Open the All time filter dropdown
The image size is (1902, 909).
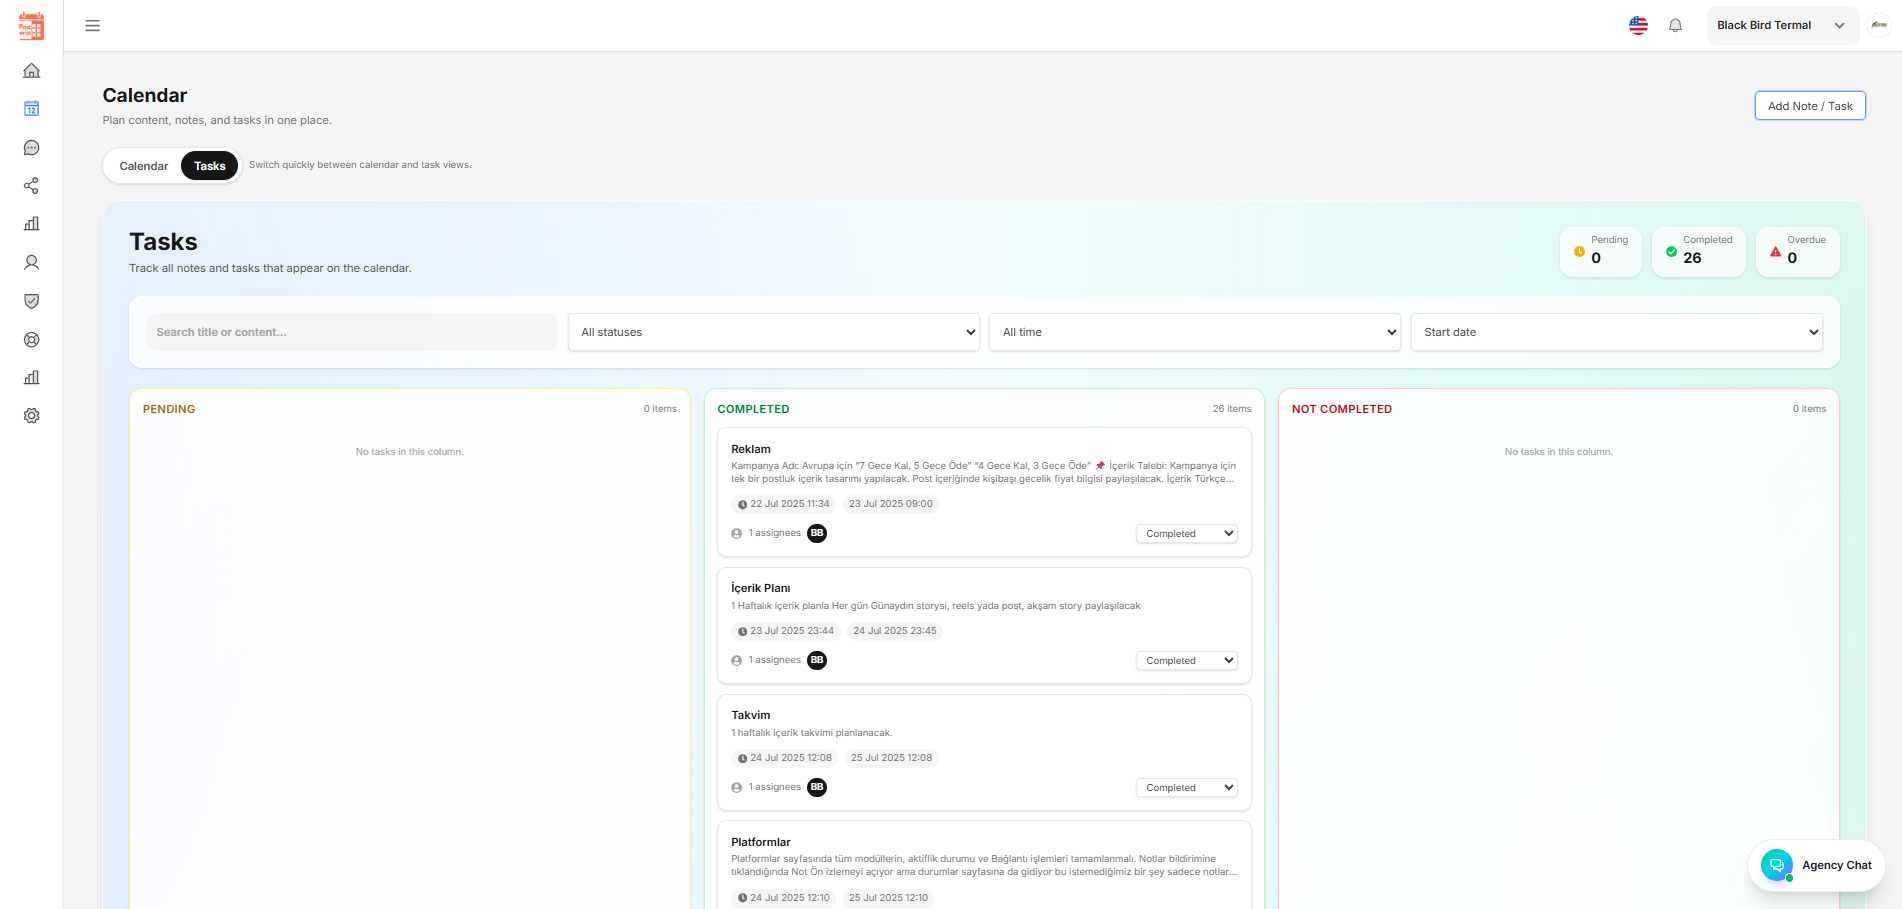pos(1195,332)
